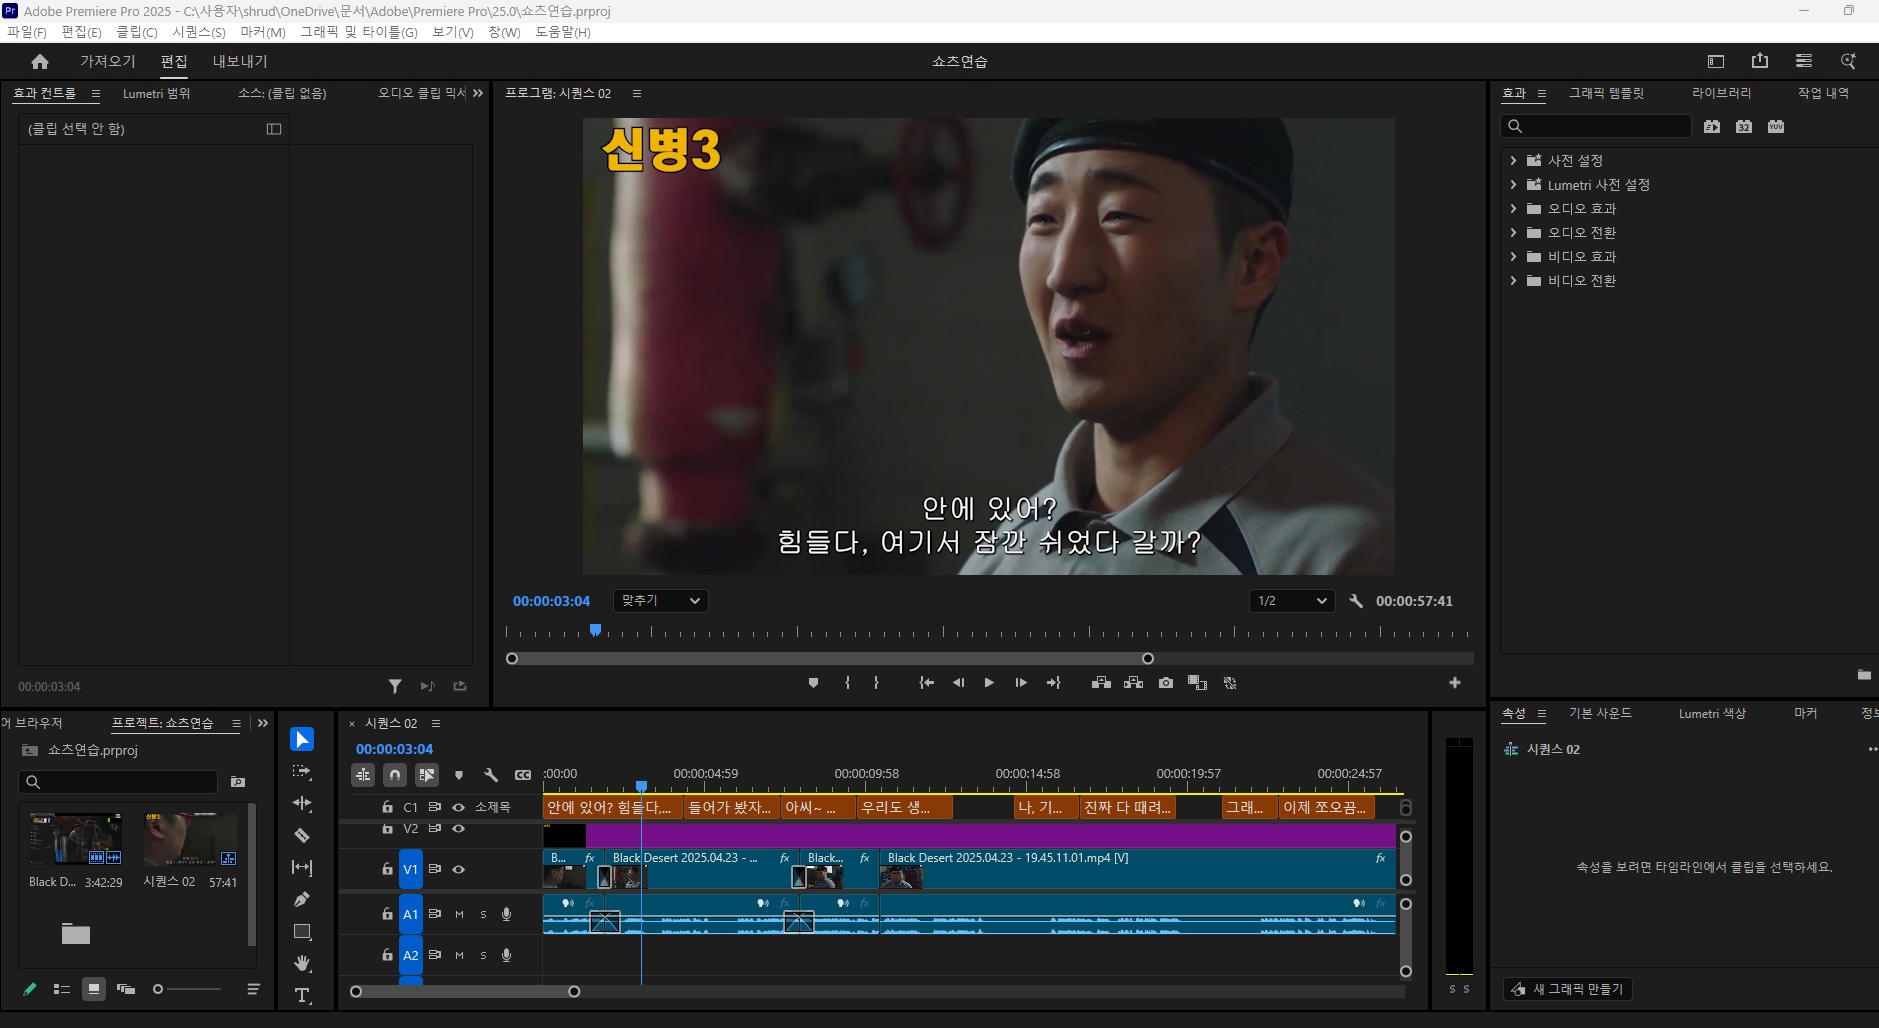Click the new bin folder icon in Project panel
This screenshot has width=1879, height=1028.
tap(76, 934)
